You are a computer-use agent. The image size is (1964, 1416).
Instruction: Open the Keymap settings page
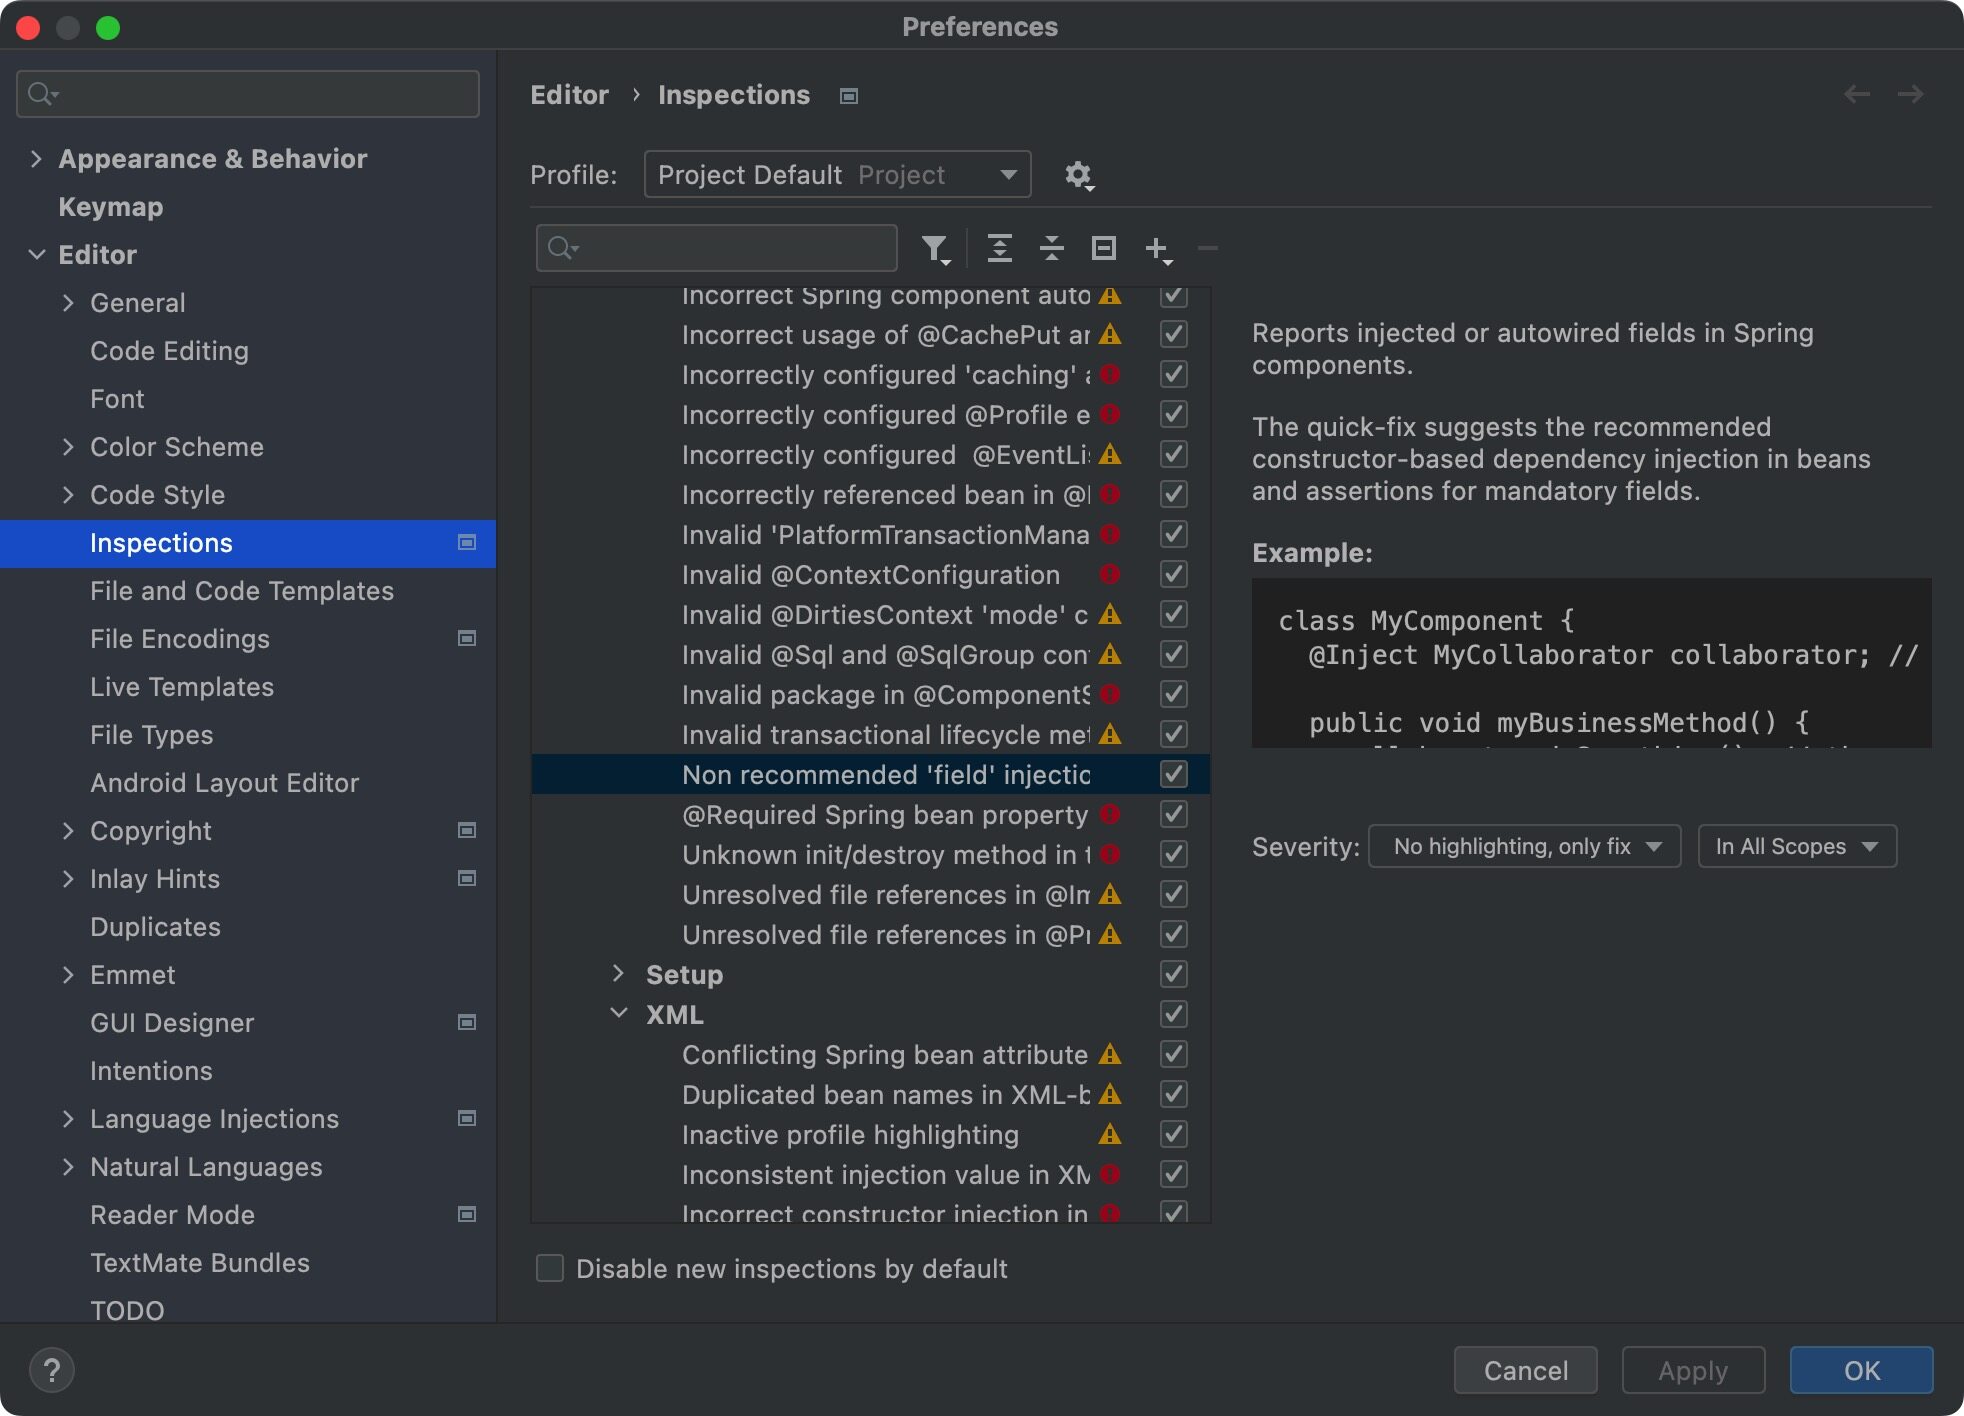click(110, 207)
